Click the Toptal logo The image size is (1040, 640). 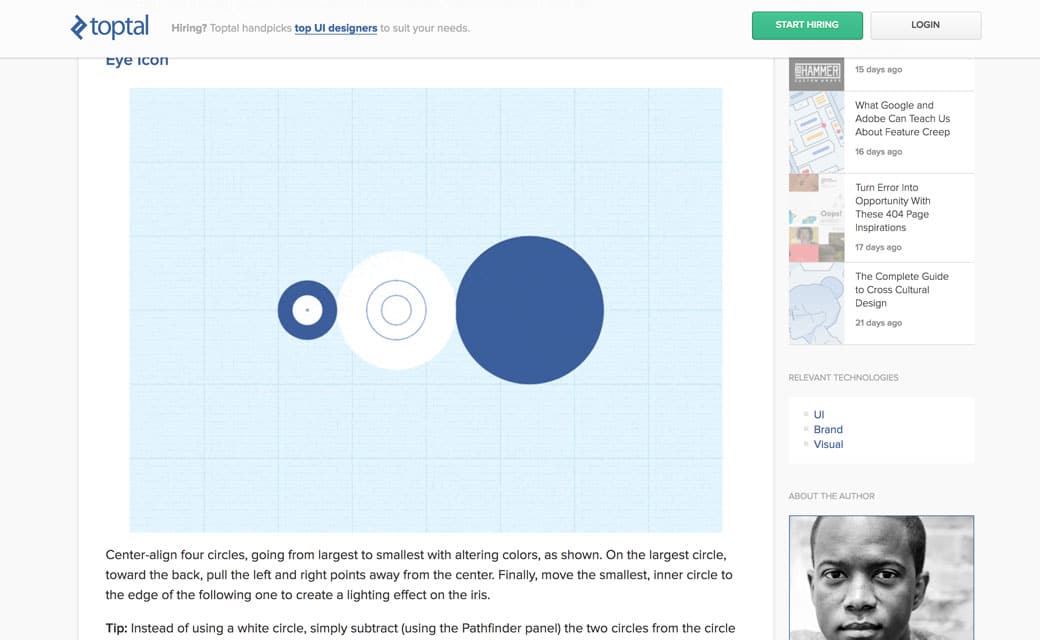click(110, 27)
